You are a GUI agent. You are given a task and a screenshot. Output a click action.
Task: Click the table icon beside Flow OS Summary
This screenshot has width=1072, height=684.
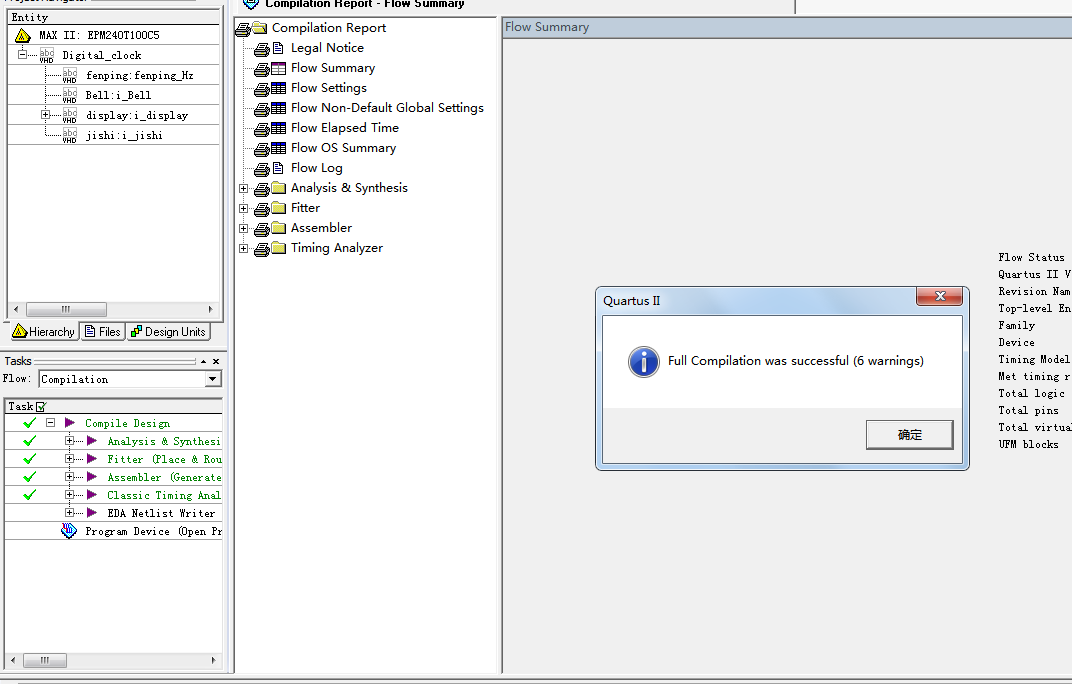click(278, 148)
